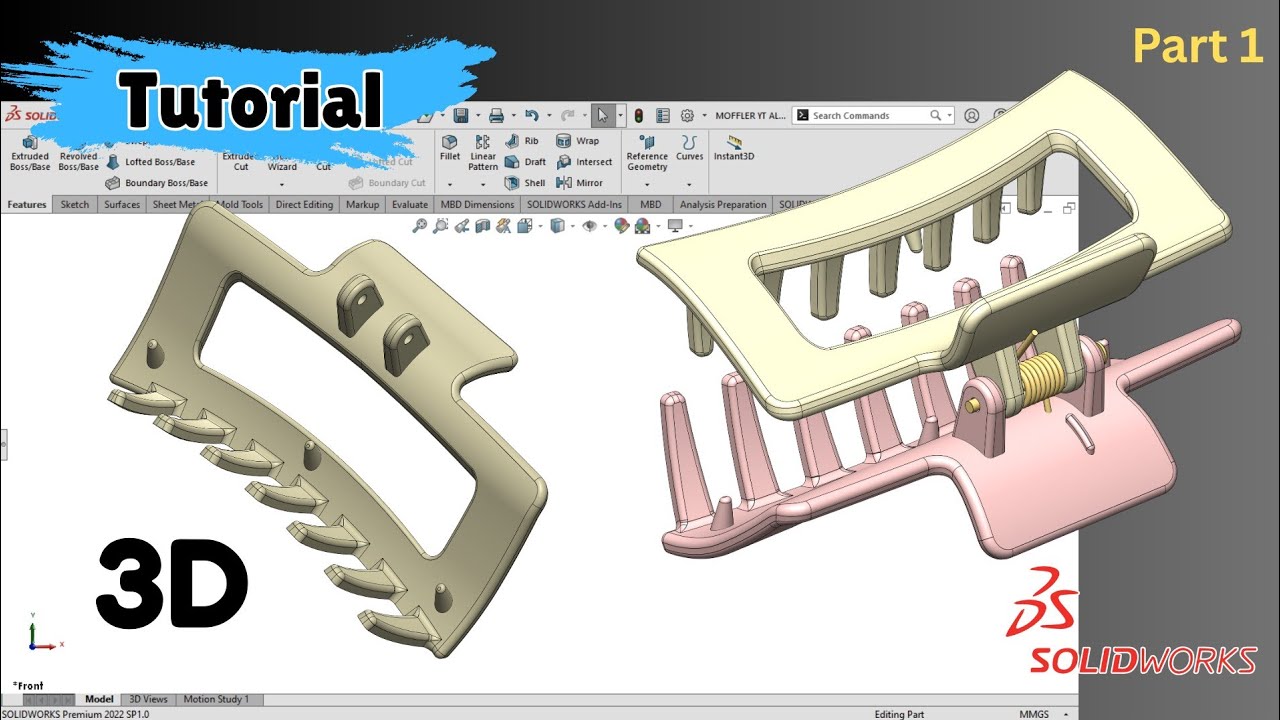Viewport: 1280px width, 720px height.
Task: Switch to the 3D Views bottom tab
Action: pyautogui.click(x=149, y=699)
